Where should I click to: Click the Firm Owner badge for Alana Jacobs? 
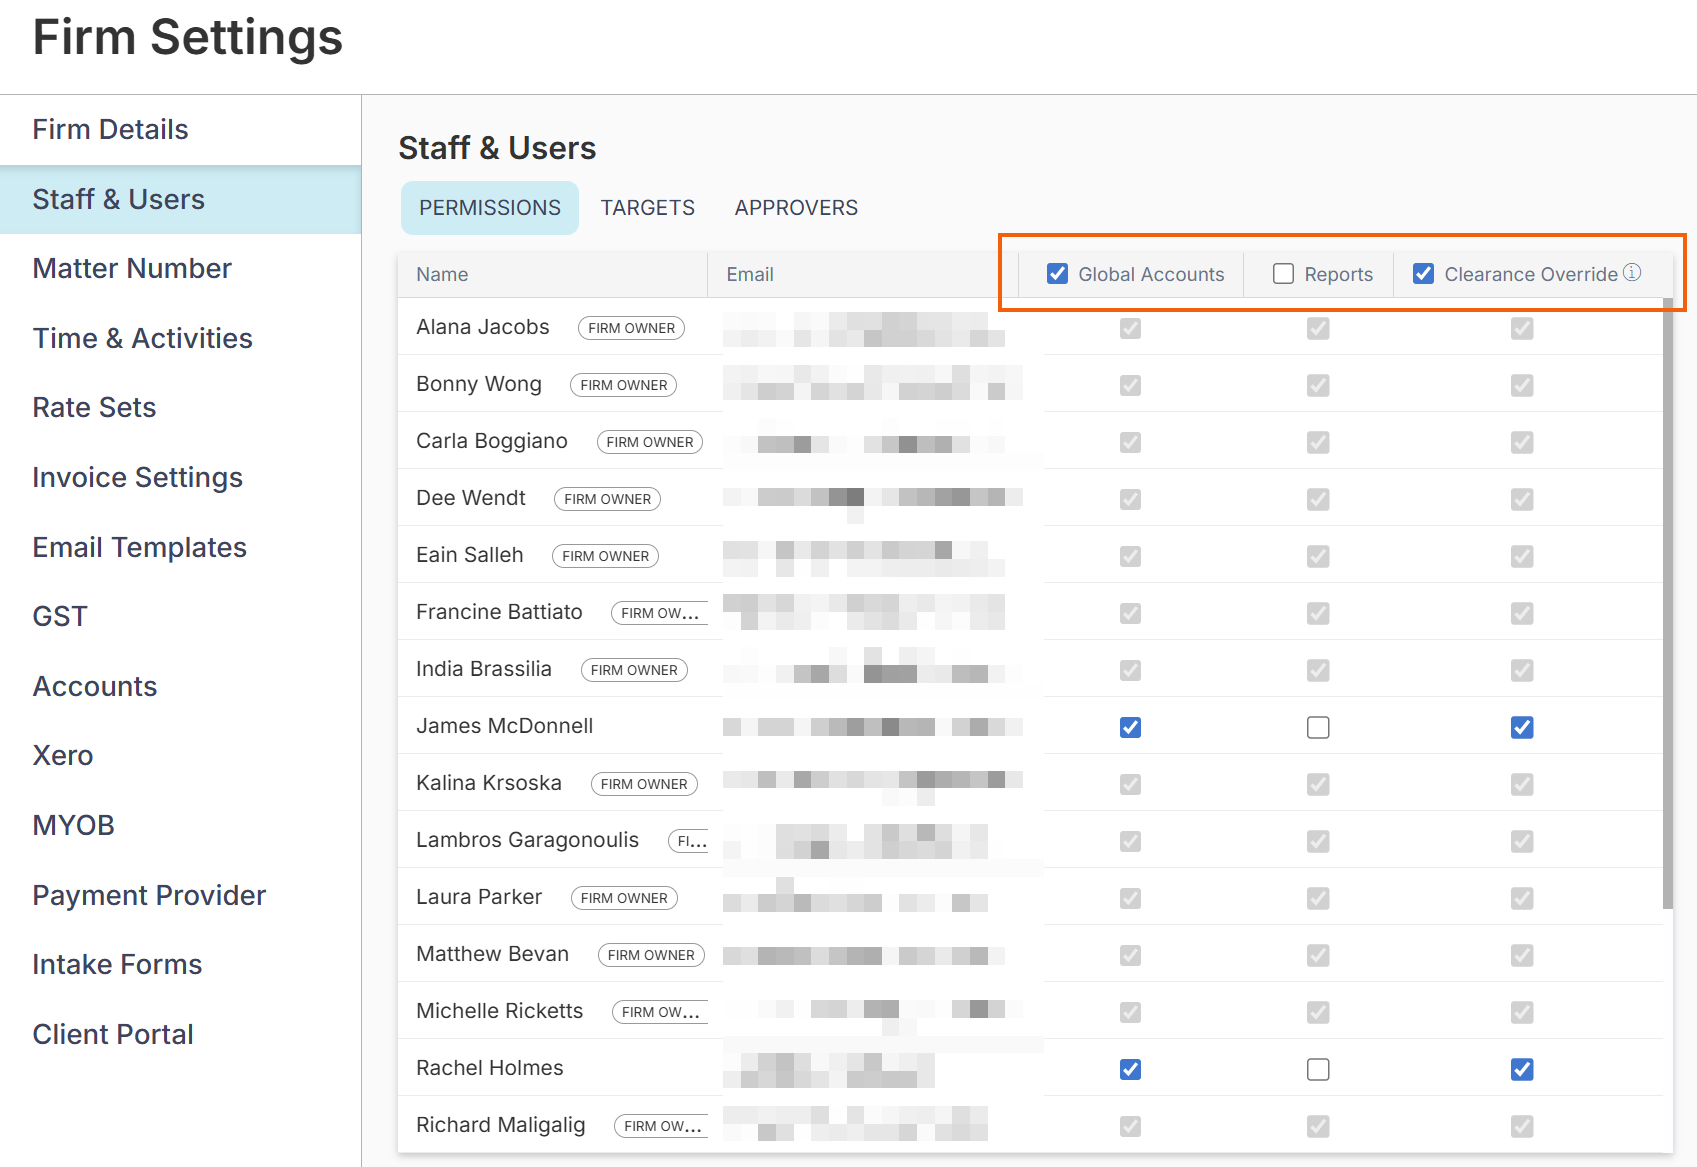[x=631, y=328]
